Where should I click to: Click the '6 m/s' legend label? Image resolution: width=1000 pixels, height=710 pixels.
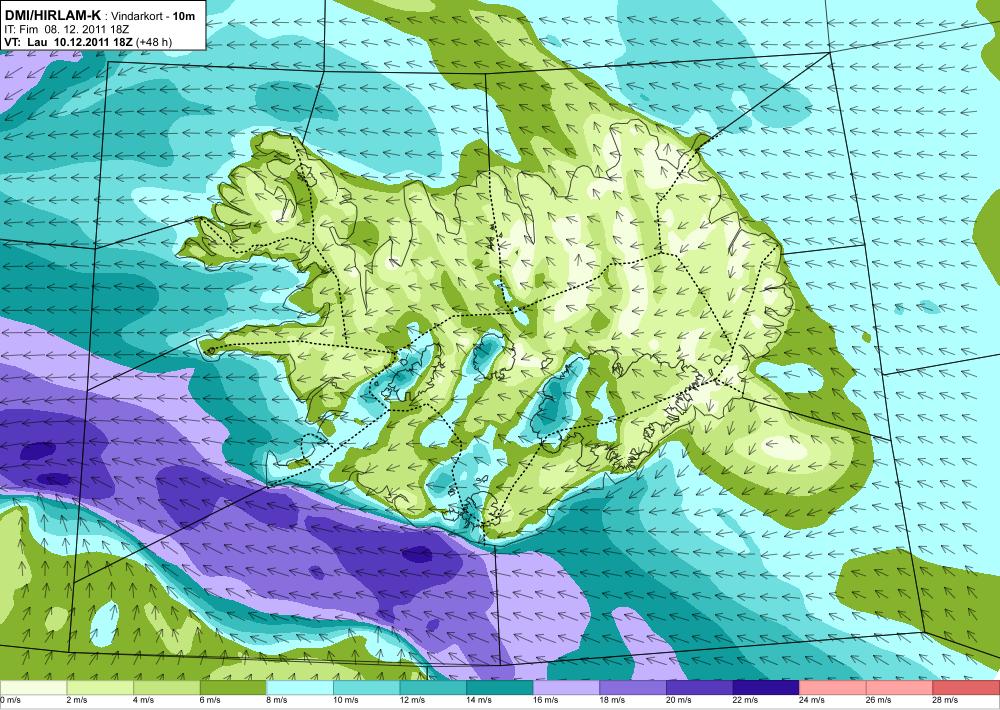(210, 700)
